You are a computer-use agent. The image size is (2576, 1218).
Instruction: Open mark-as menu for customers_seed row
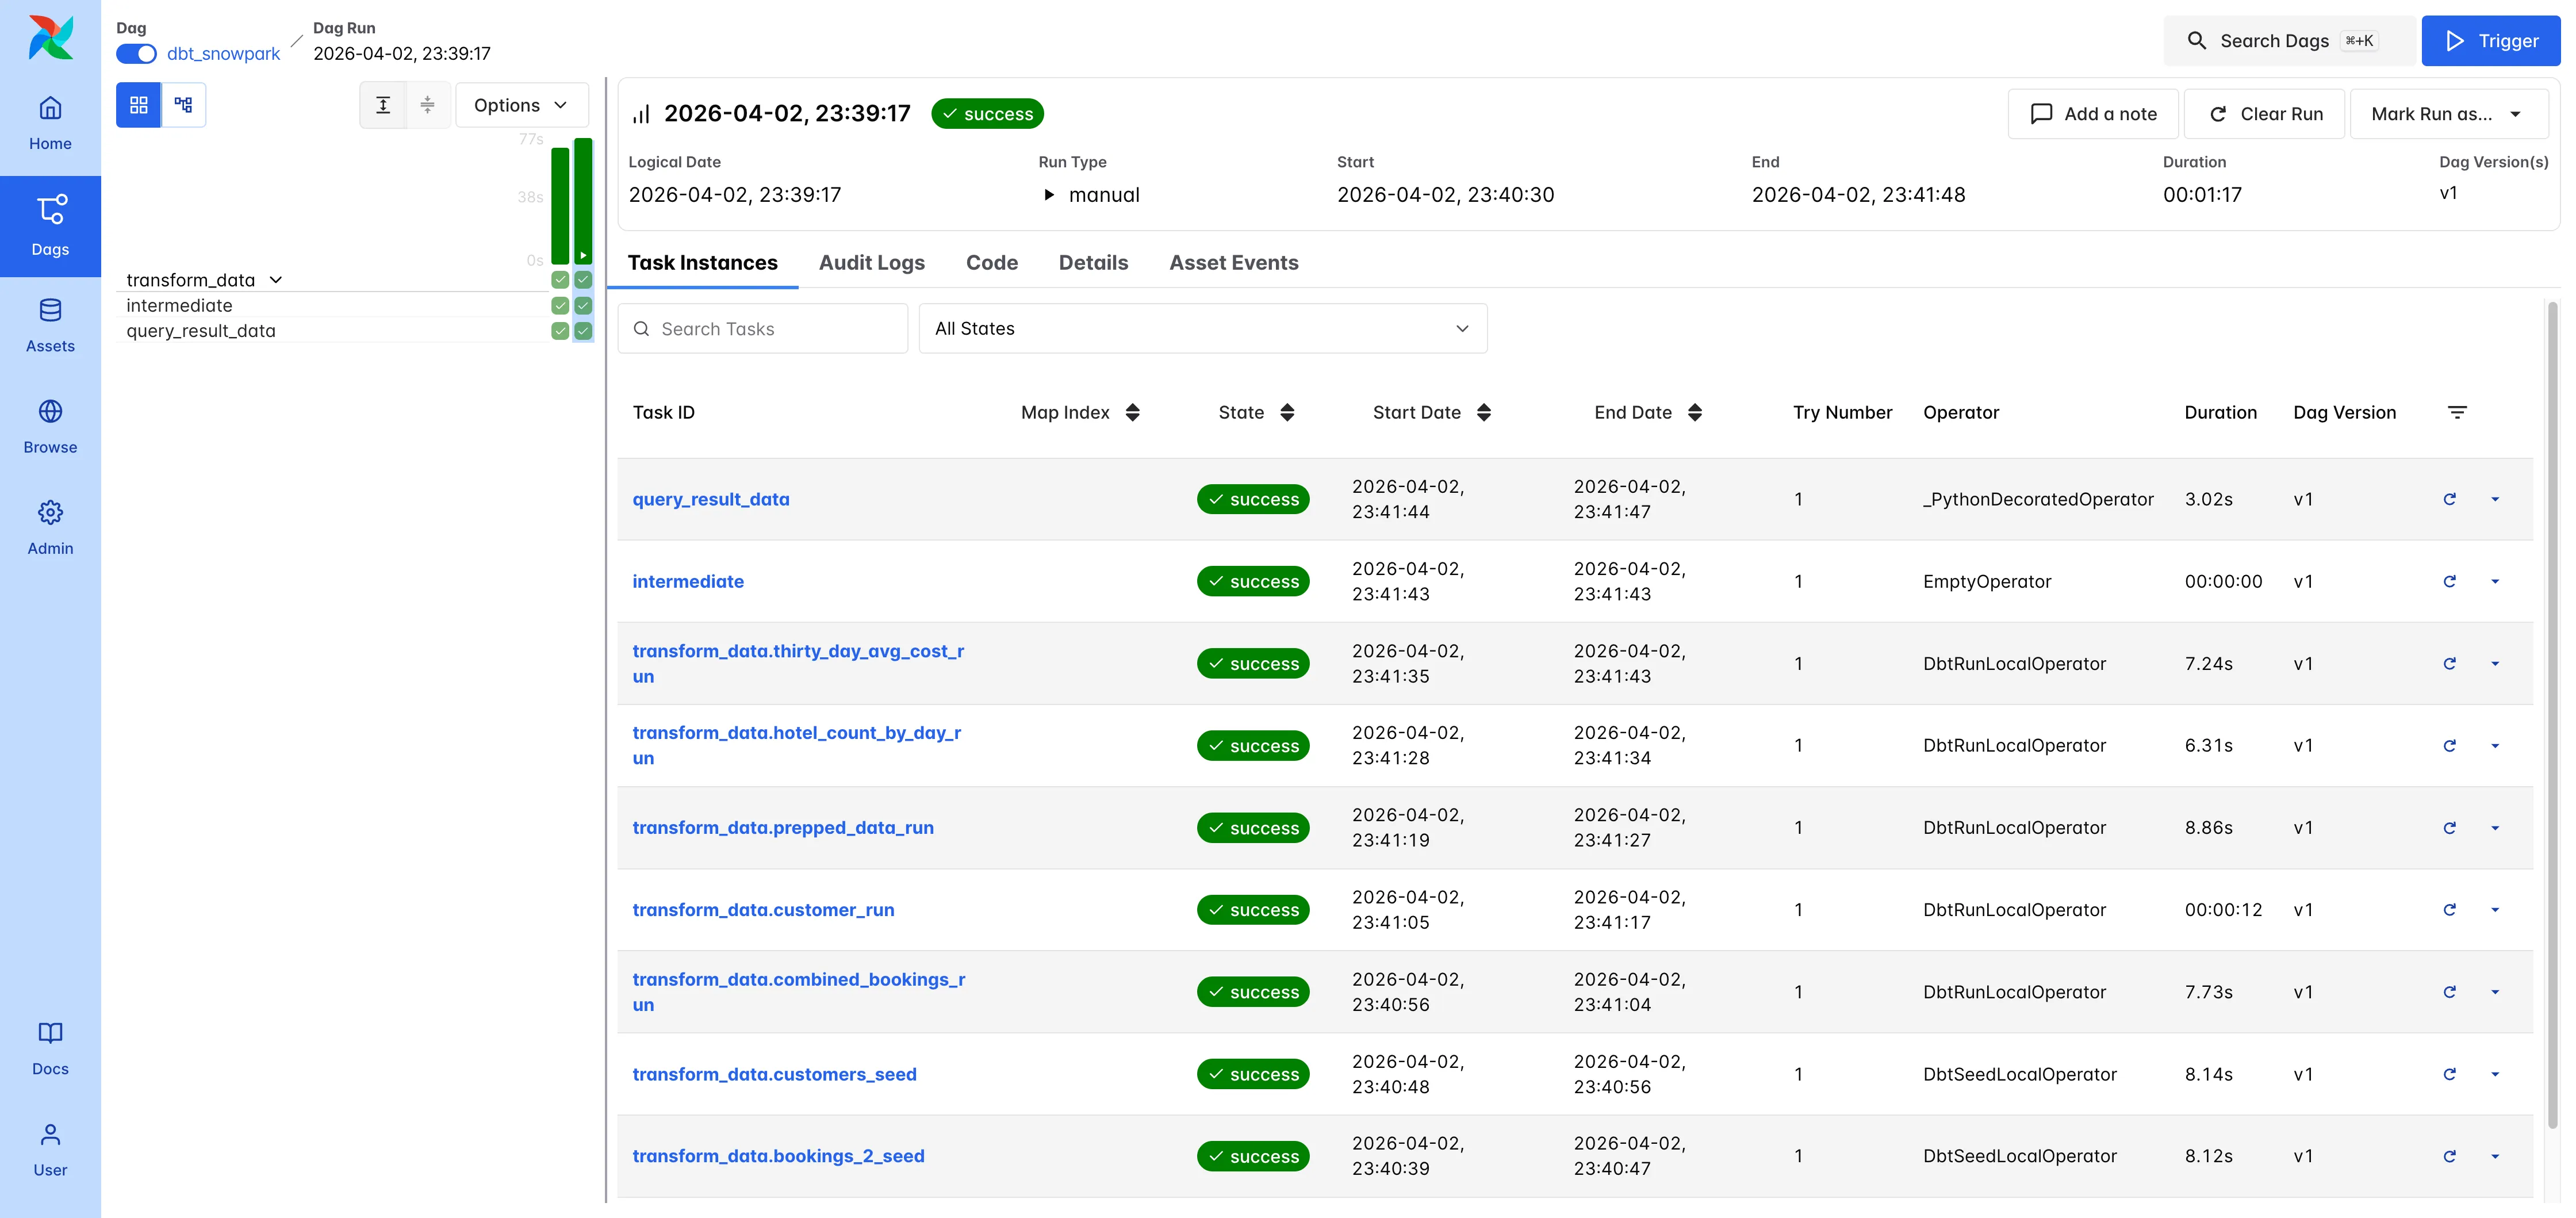click(2495, 1074)
